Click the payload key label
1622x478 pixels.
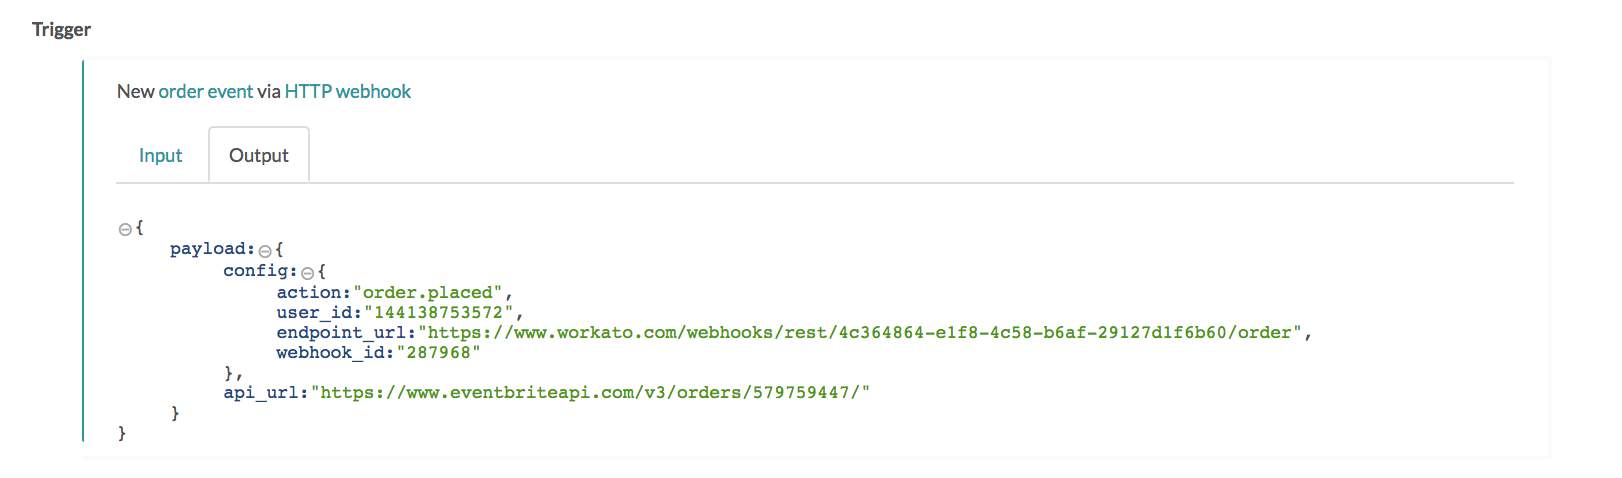click(x=209, y=249)
